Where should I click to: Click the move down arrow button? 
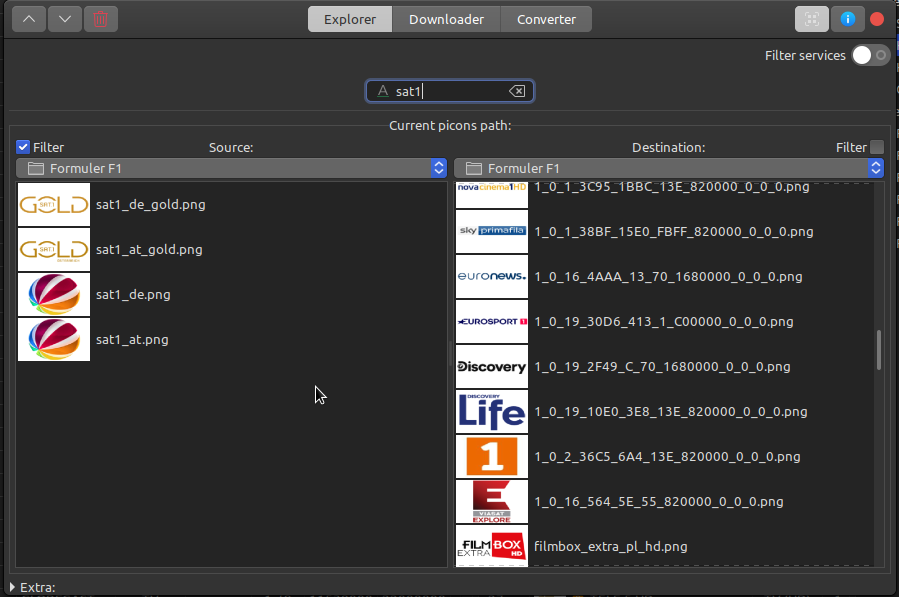pyautogui.click(x=65, y=19)
